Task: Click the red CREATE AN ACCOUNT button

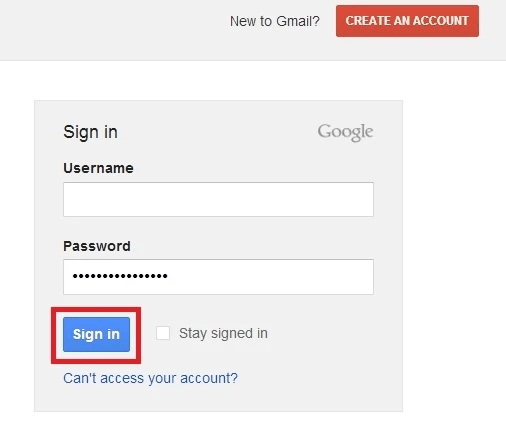Action: coord(407,21)
